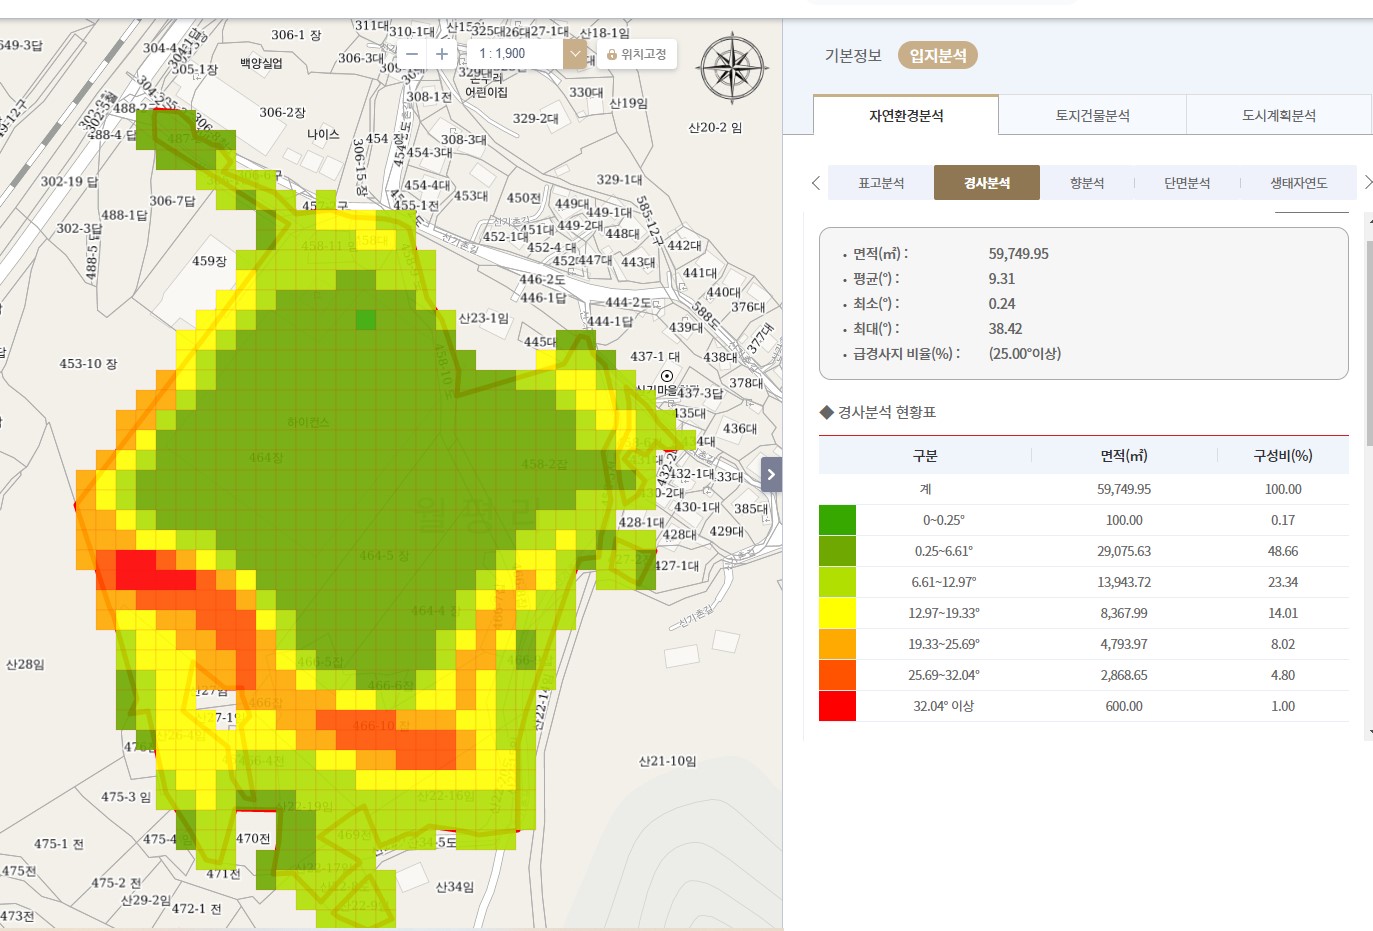Screen dimensions: 1373x931
Task: Switch to 토지건물분석 tab
Action: pos(1092,115)
